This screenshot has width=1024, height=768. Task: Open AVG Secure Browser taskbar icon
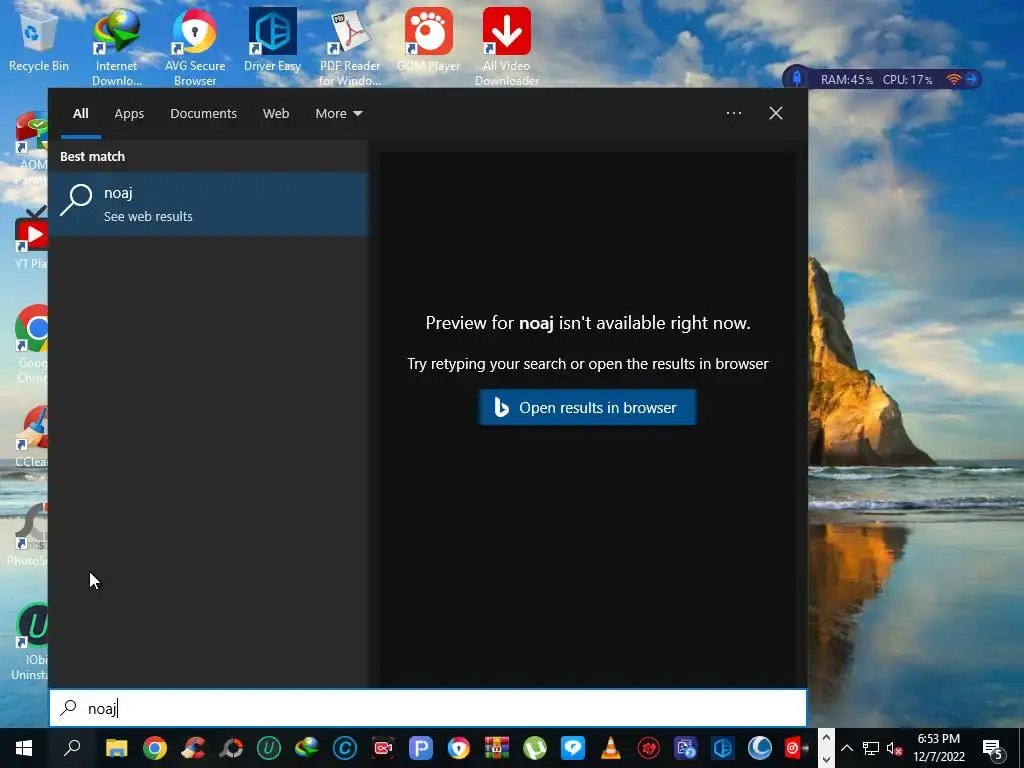(x=458, y=748)
